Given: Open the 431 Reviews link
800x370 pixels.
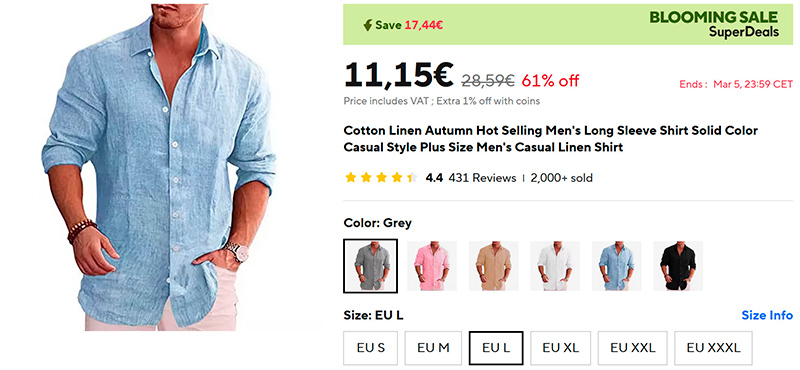Looking at the screenshot, I should (482, 178).
